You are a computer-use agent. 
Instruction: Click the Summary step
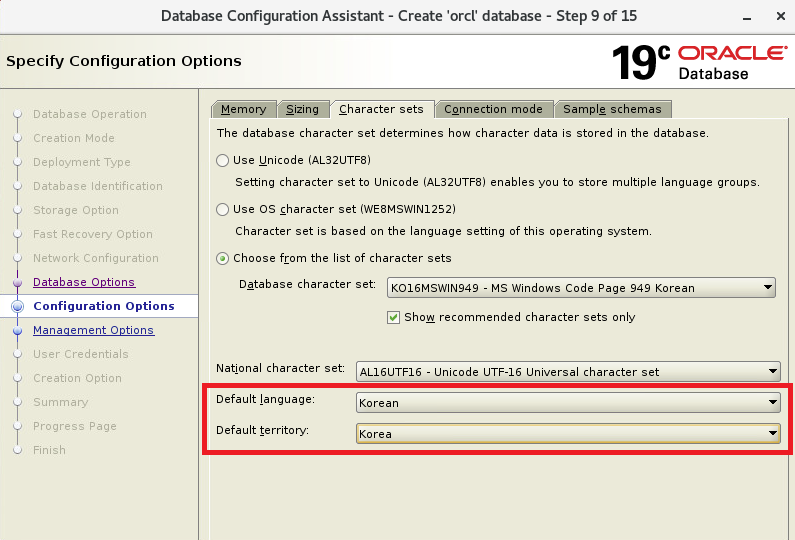tap(60, 402)
